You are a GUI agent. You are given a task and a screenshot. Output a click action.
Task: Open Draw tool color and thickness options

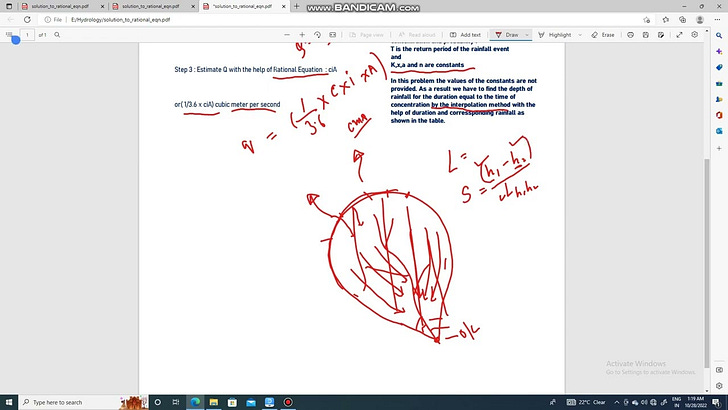point(527,35)
